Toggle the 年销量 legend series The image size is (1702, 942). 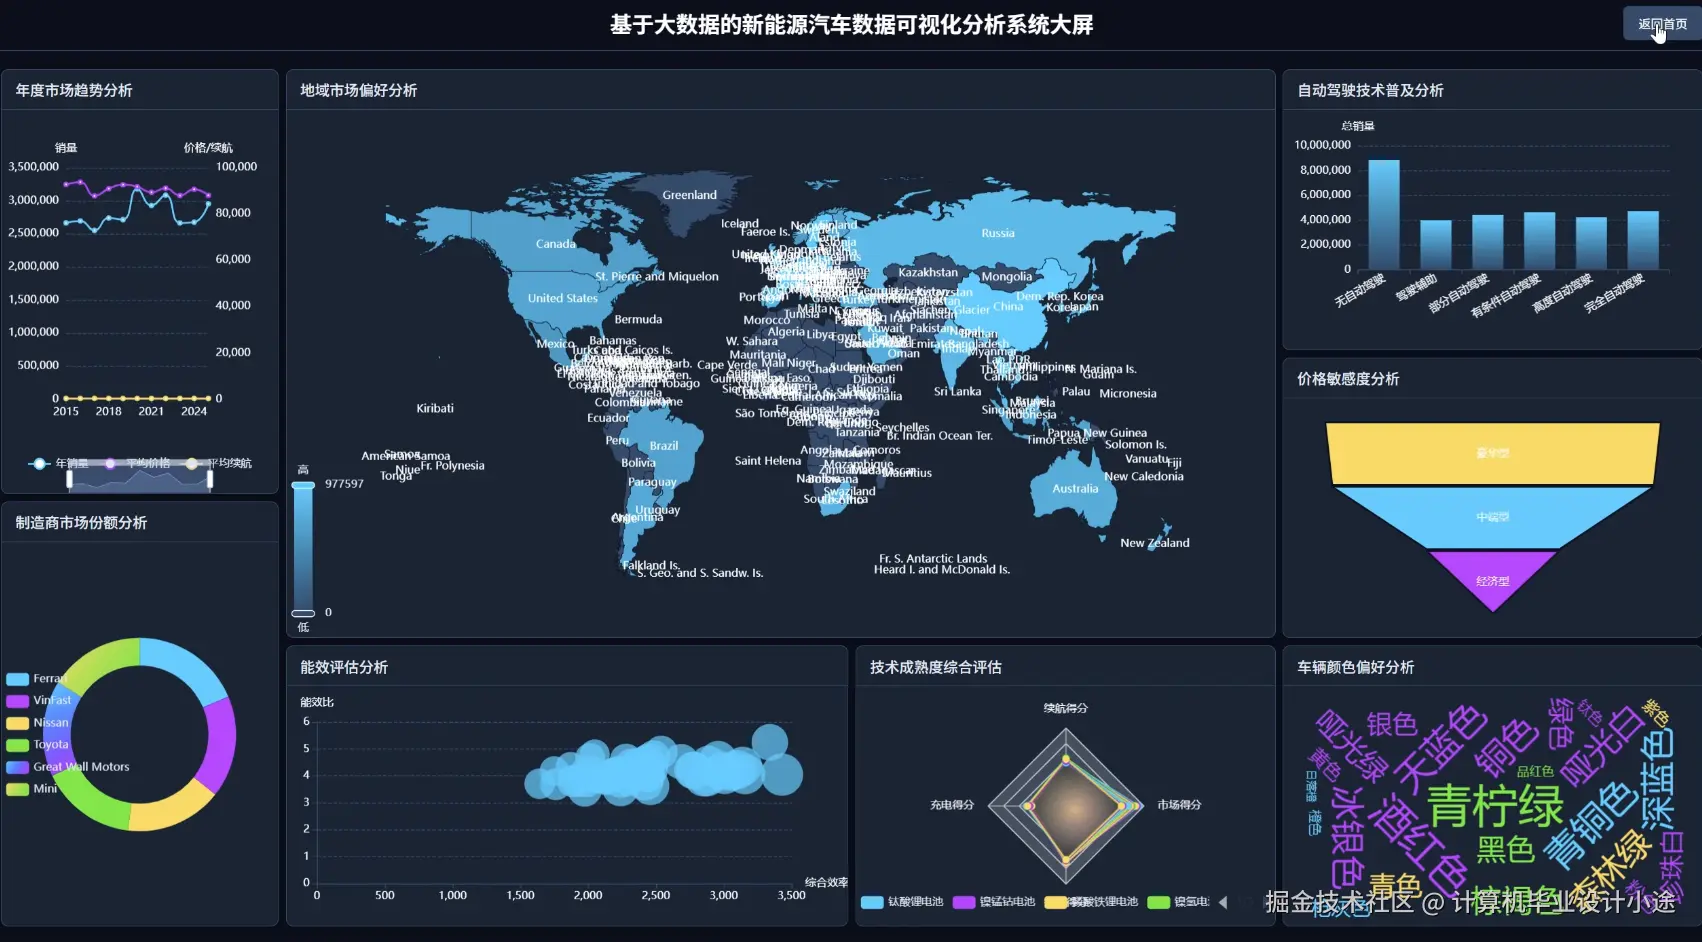[x=59, y=463]
